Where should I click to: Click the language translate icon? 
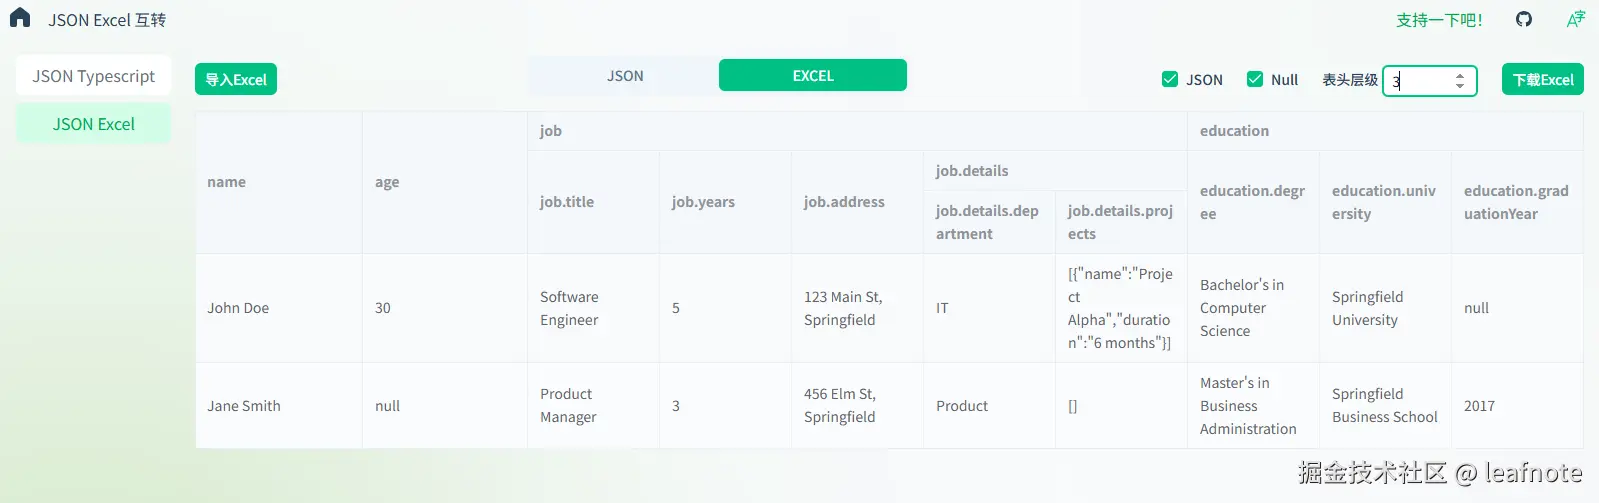(x=1575, y=19)
